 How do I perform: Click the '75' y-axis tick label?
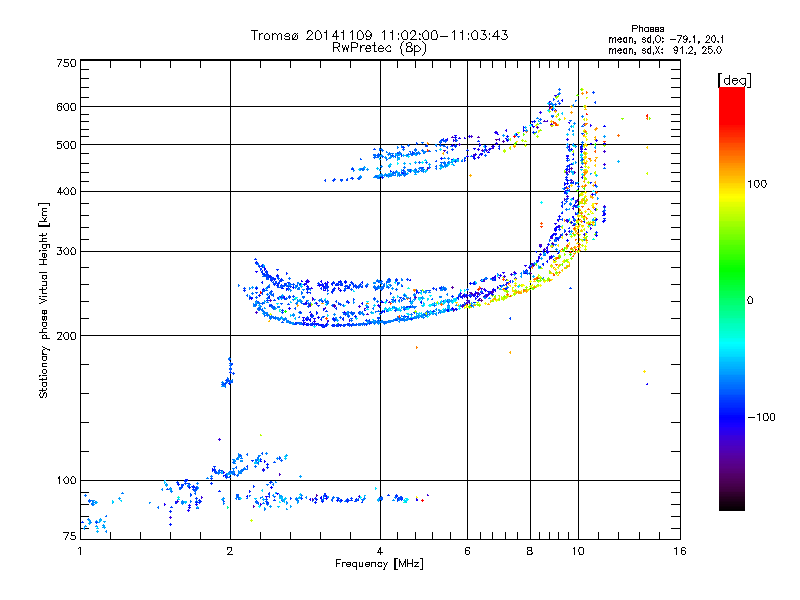(70, 536)
